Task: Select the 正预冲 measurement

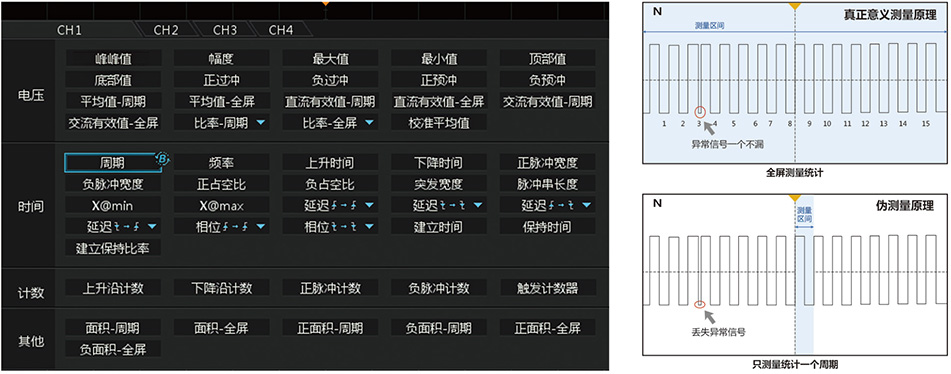Action: 439,80
